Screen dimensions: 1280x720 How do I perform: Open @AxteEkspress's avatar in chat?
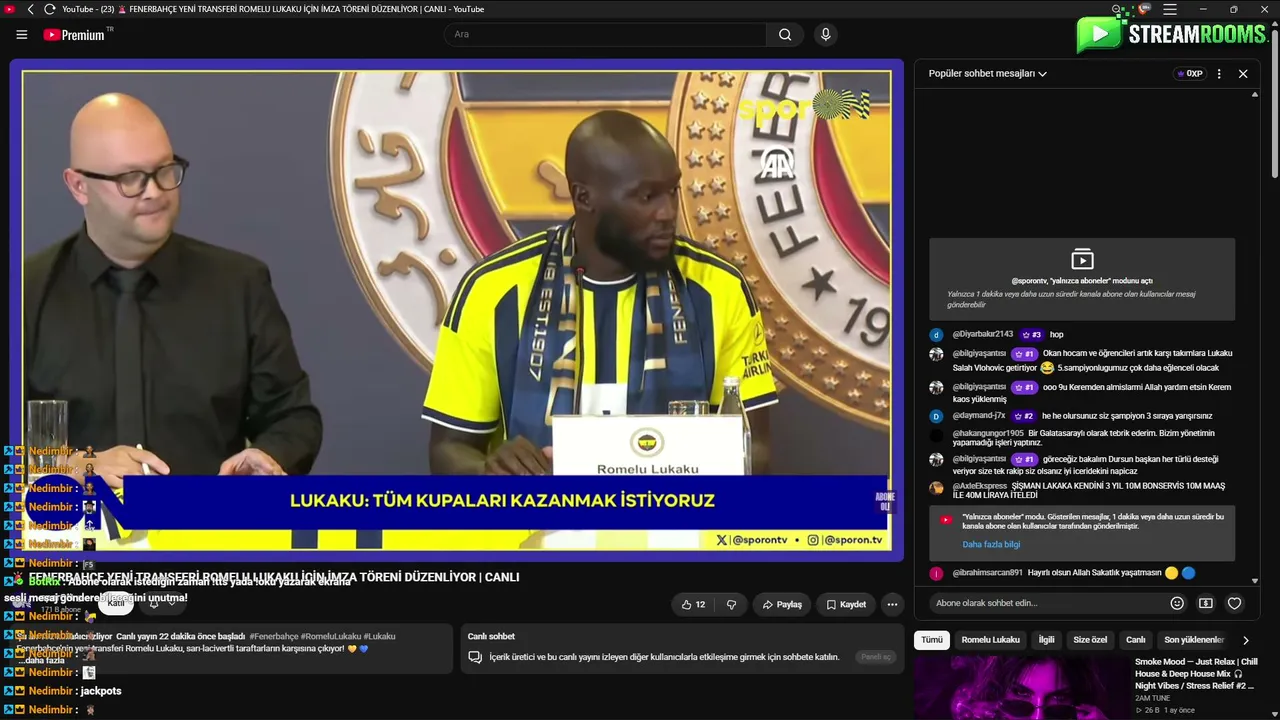click(936, 489)
